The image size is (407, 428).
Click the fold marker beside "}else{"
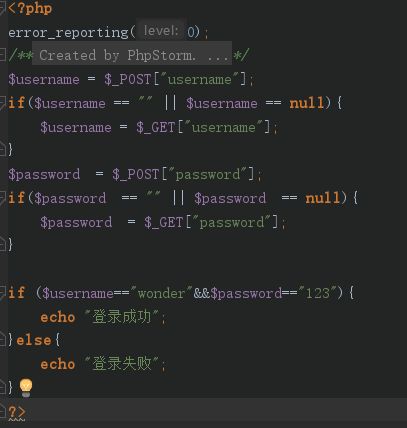(2, 340)
